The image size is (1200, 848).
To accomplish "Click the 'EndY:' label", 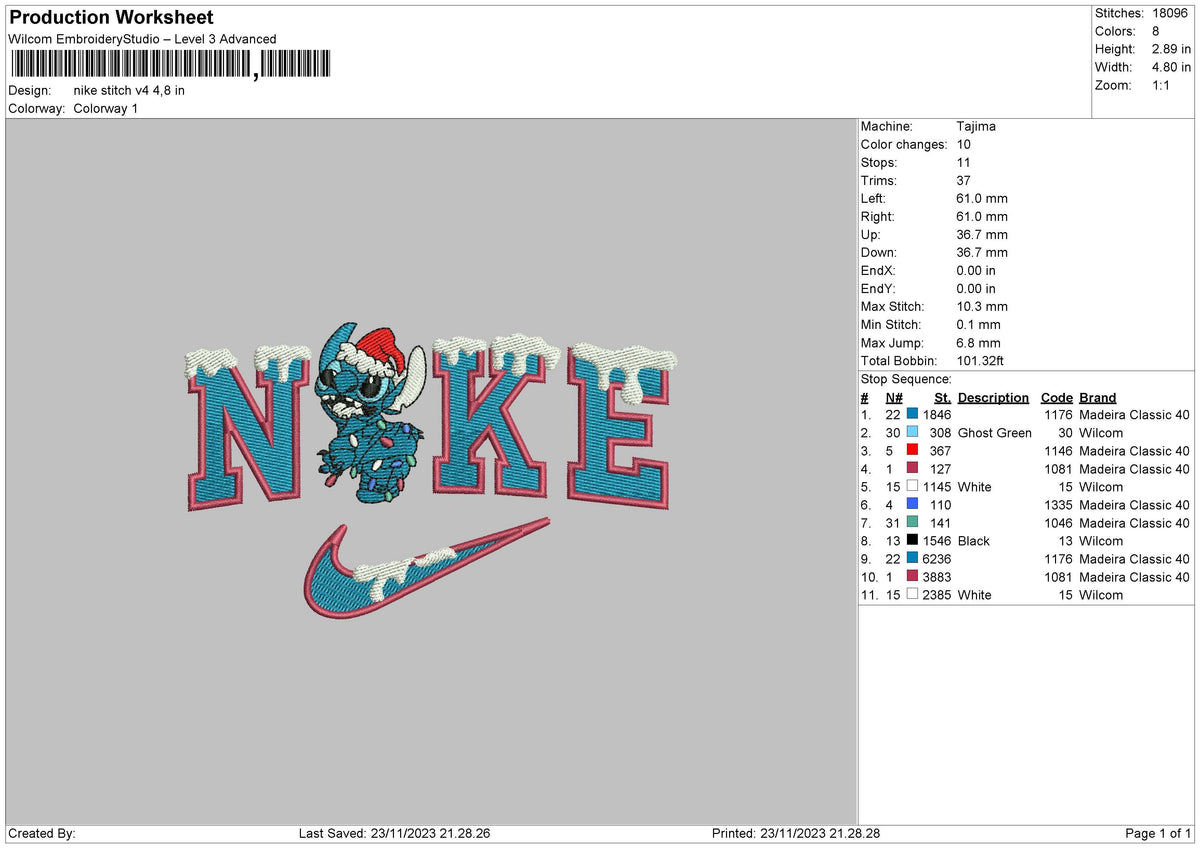I will click(878, 289).
